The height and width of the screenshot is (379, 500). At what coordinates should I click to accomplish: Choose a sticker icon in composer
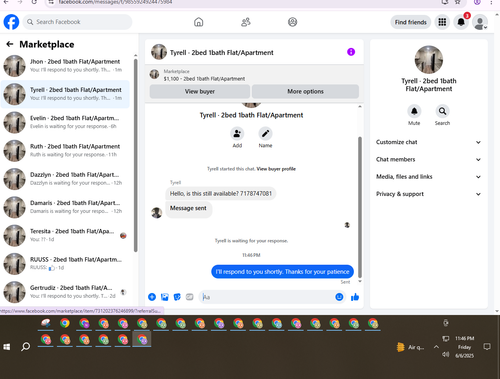click(177, 297)
